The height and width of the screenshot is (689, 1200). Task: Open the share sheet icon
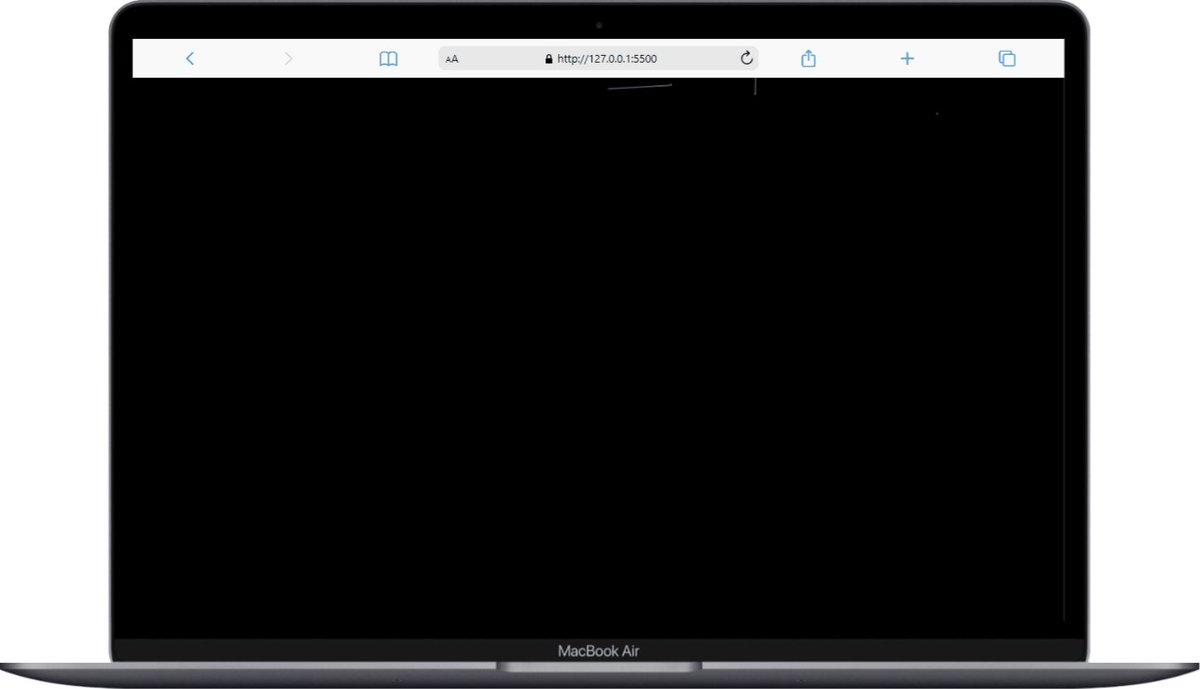pos(809,58)
